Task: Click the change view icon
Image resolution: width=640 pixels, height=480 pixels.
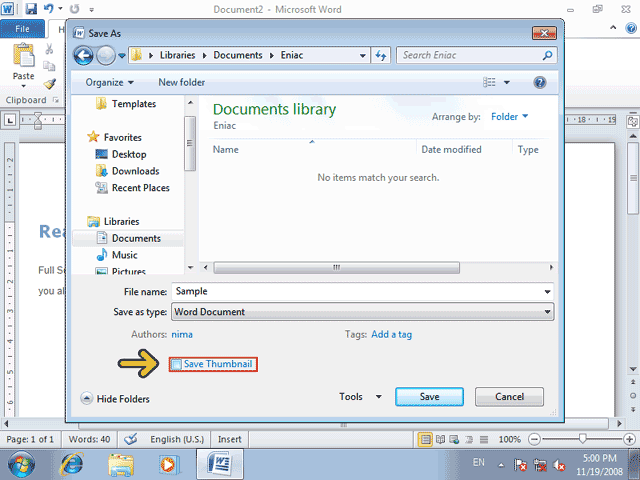Action: click(489, 82)
